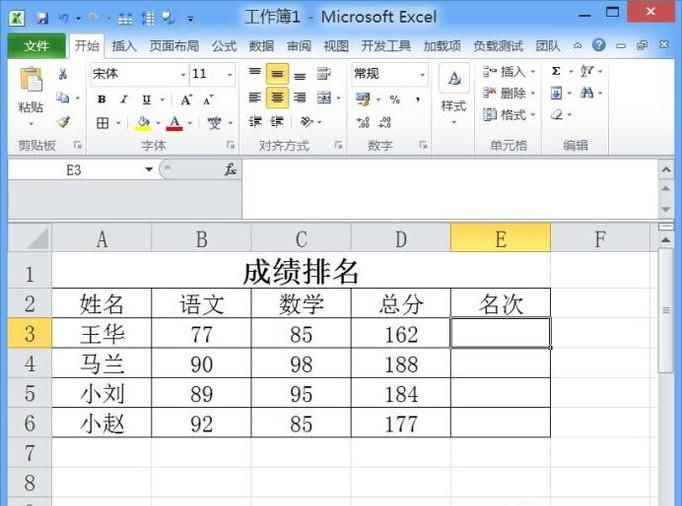Open the font name dropdown 宋体

[x=183, y=75]
